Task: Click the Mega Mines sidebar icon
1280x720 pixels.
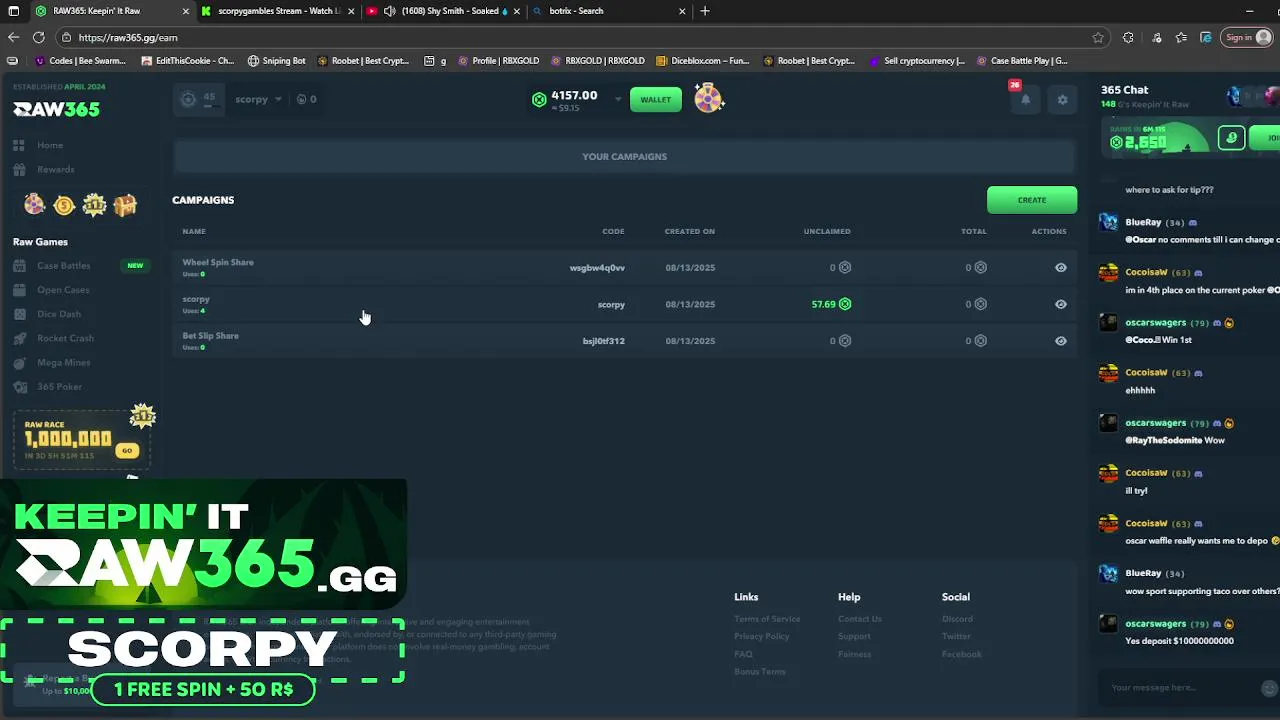Action: point(19,362)
